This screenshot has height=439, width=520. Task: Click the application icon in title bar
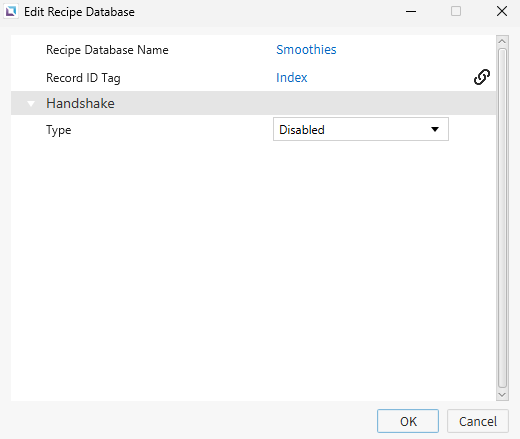11,12
